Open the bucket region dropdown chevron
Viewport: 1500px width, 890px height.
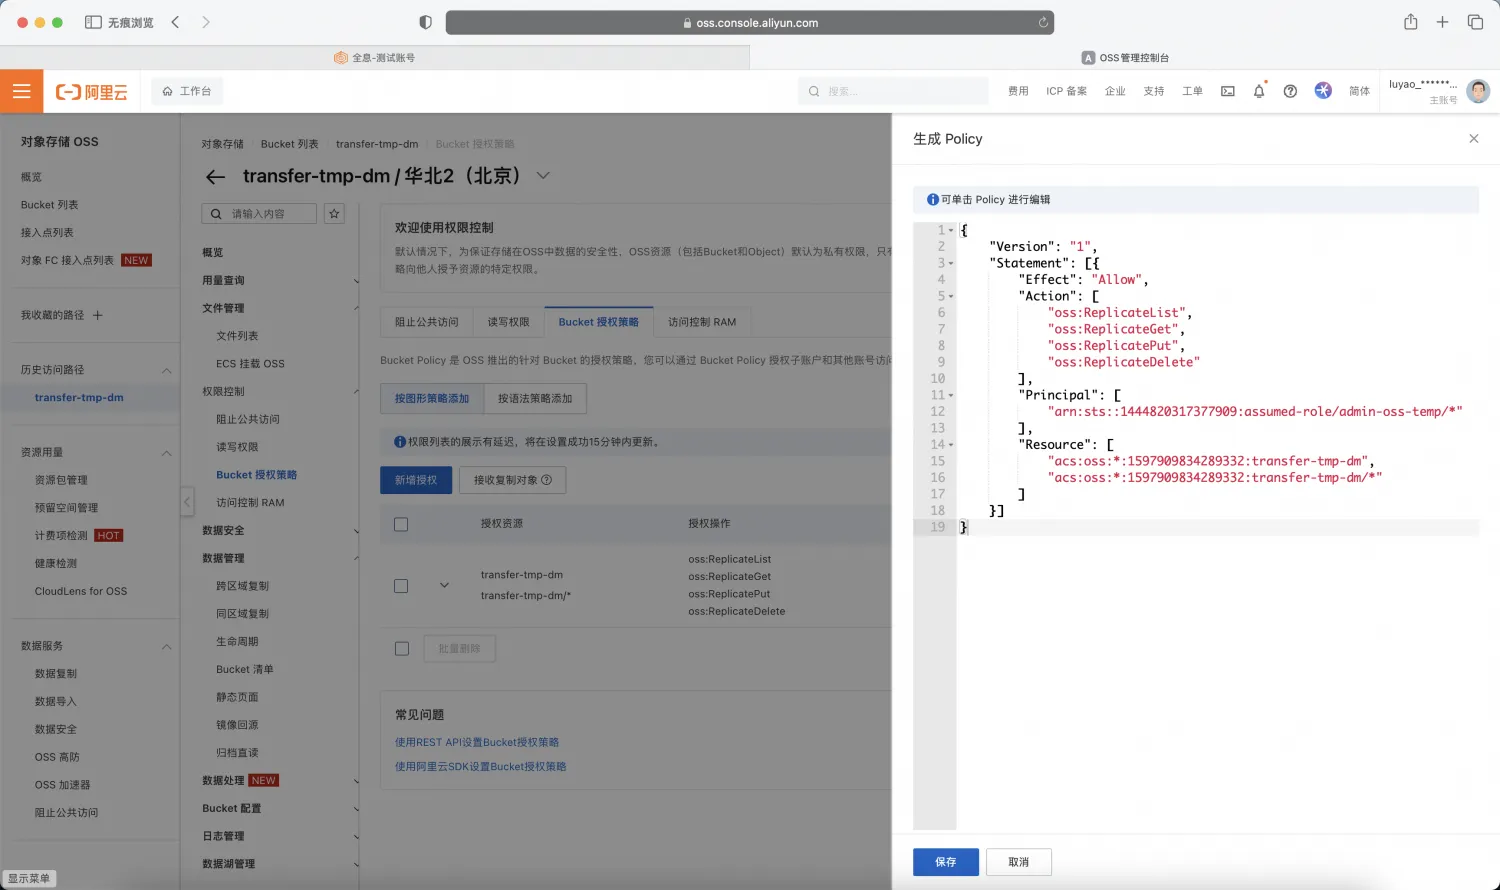point(543,175)
